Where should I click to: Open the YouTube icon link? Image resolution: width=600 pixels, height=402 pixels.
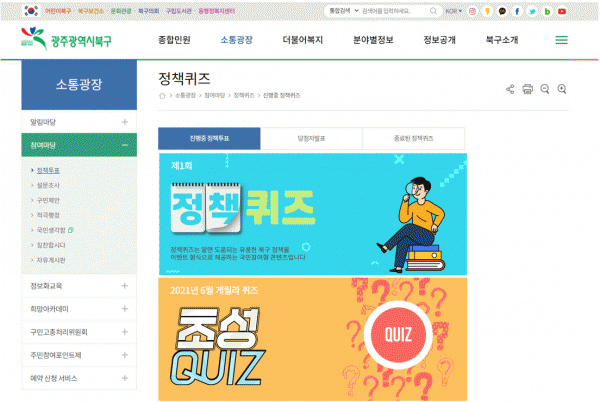tap(562, 11)
